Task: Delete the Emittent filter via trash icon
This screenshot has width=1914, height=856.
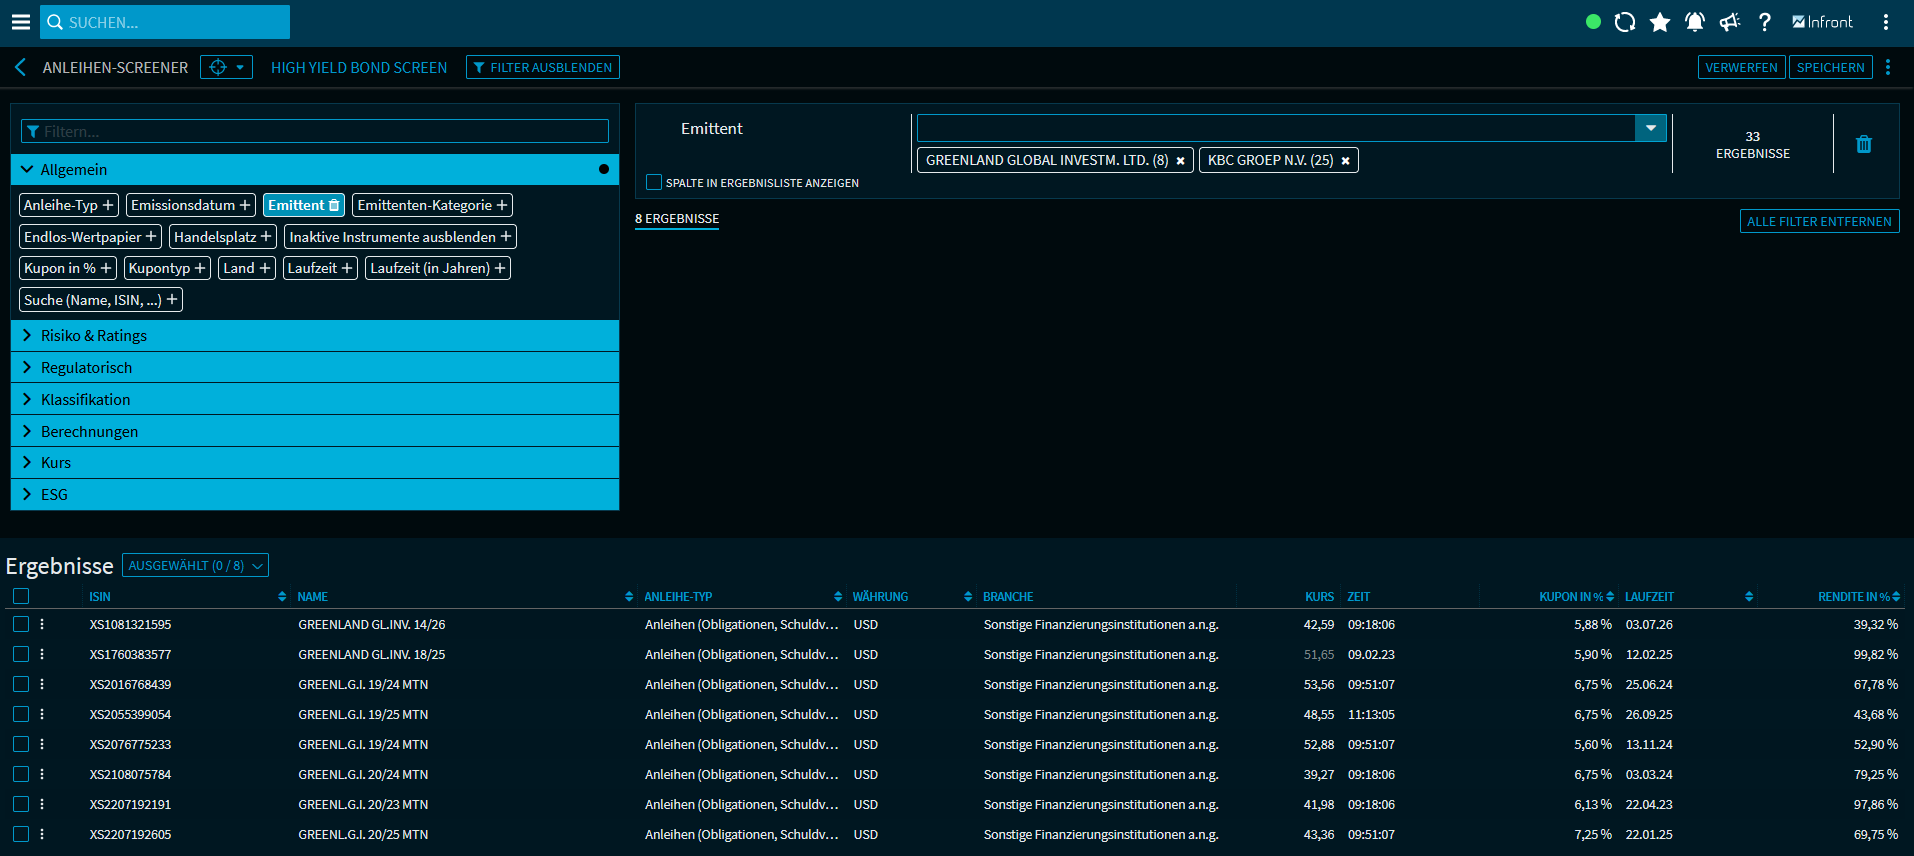Action: pos(1864,144)
